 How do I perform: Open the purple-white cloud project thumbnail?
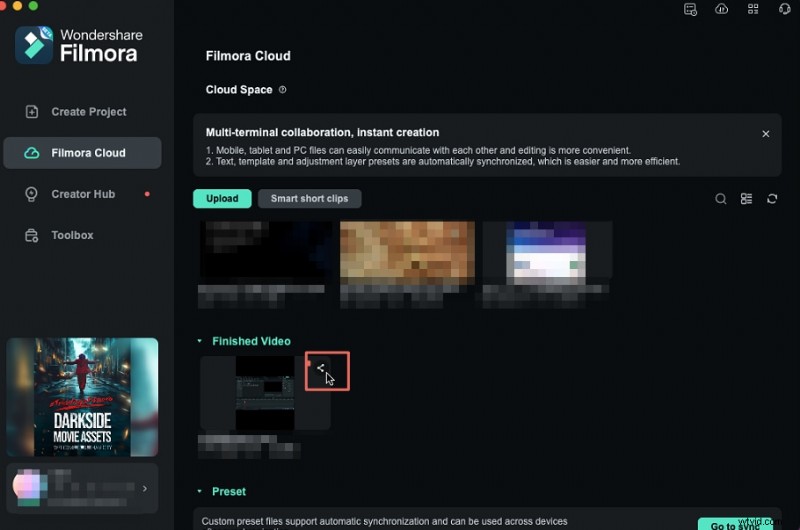(x=547, y=252)
